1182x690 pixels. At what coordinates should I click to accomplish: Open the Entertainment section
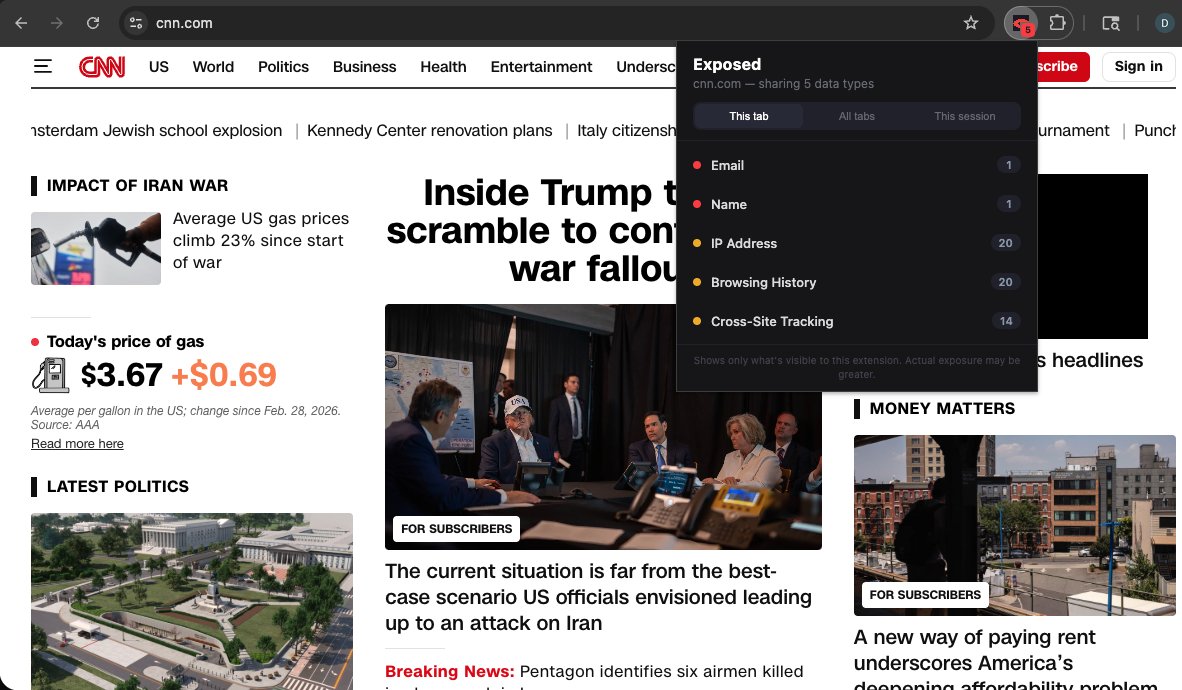click(x=541, y=66)
